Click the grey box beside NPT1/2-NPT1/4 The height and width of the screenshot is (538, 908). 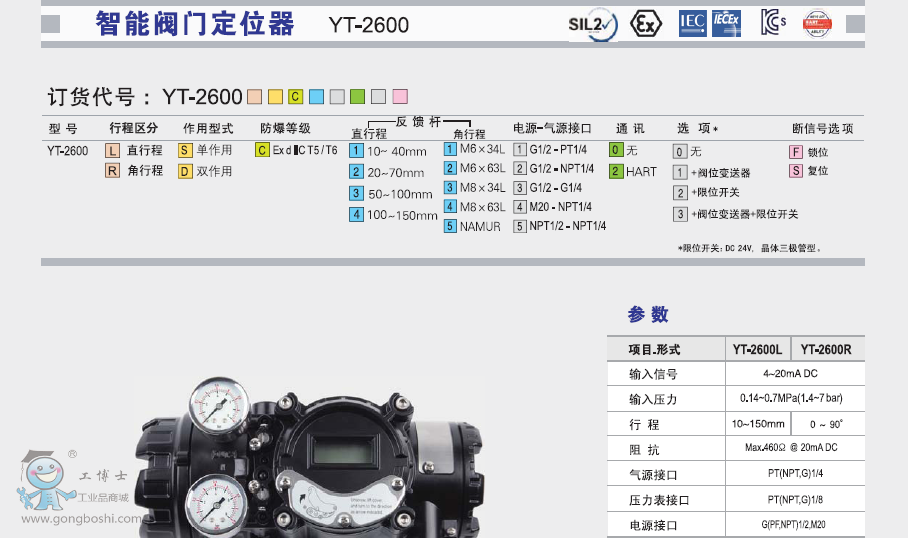[x=520, y=226]
